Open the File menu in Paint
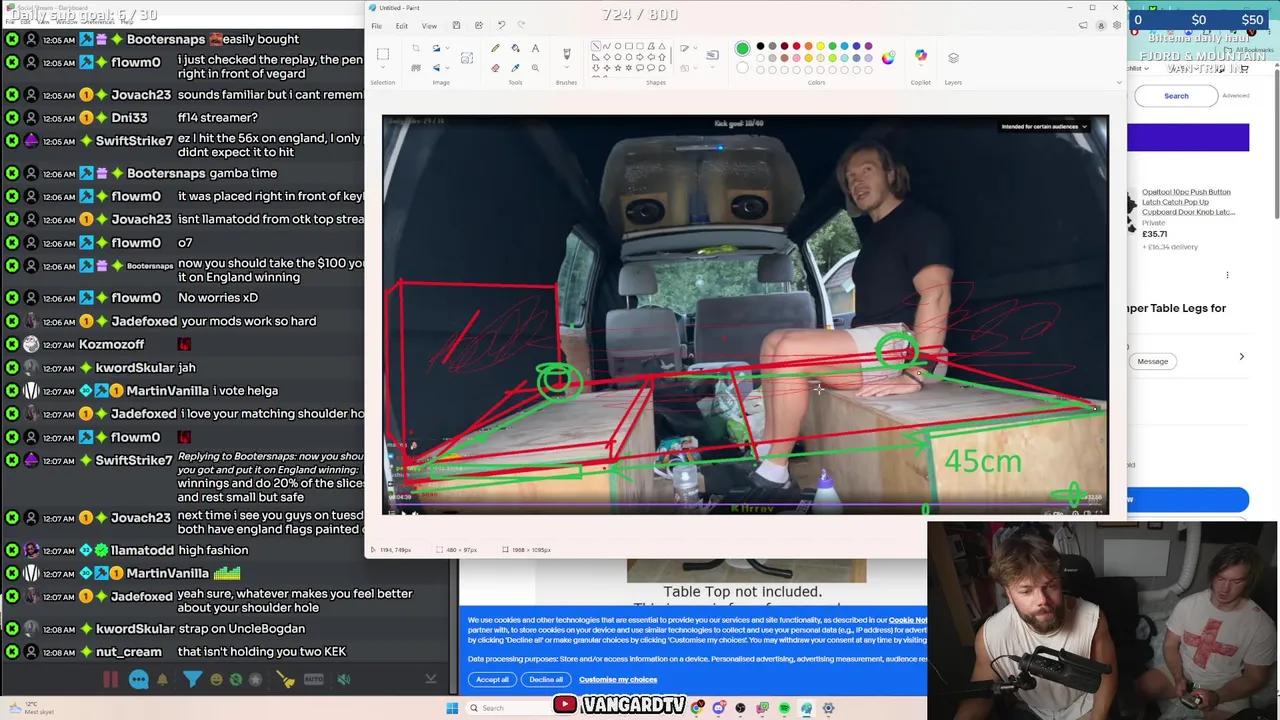 pos(376,26)
